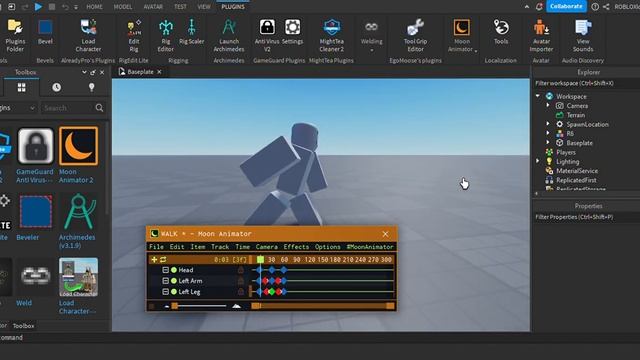Open the Avatar Importer
Screen dimensions: 640x360
(541, 35)
